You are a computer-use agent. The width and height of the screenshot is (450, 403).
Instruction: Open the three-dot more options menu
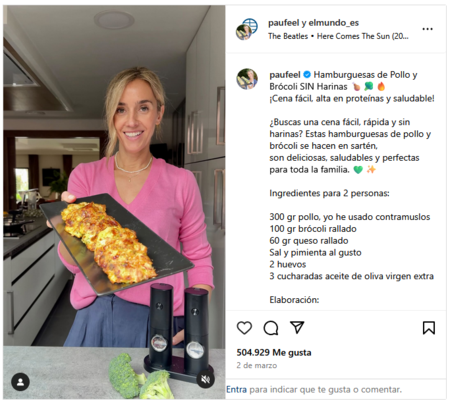(427, 29)
